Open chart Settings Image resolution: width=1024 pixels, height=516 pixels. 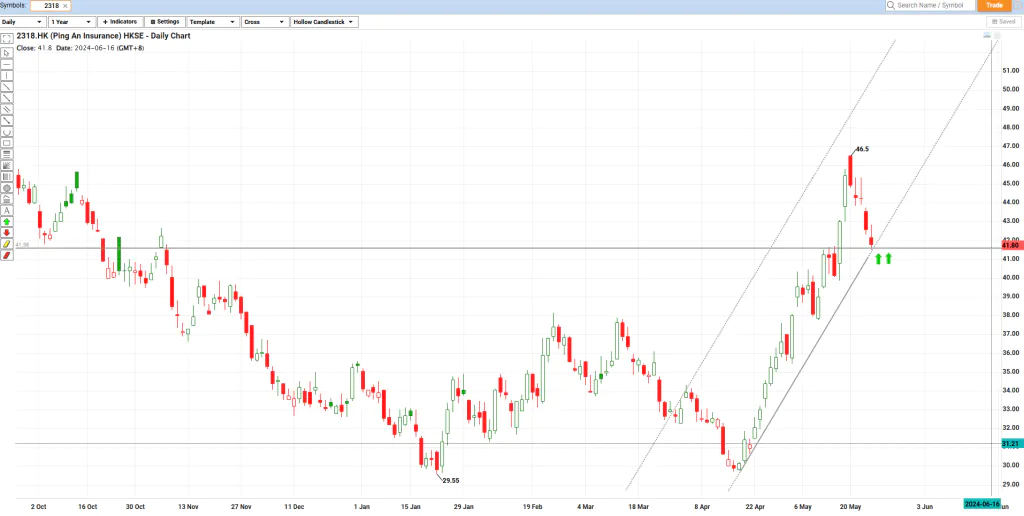[164, 21]
